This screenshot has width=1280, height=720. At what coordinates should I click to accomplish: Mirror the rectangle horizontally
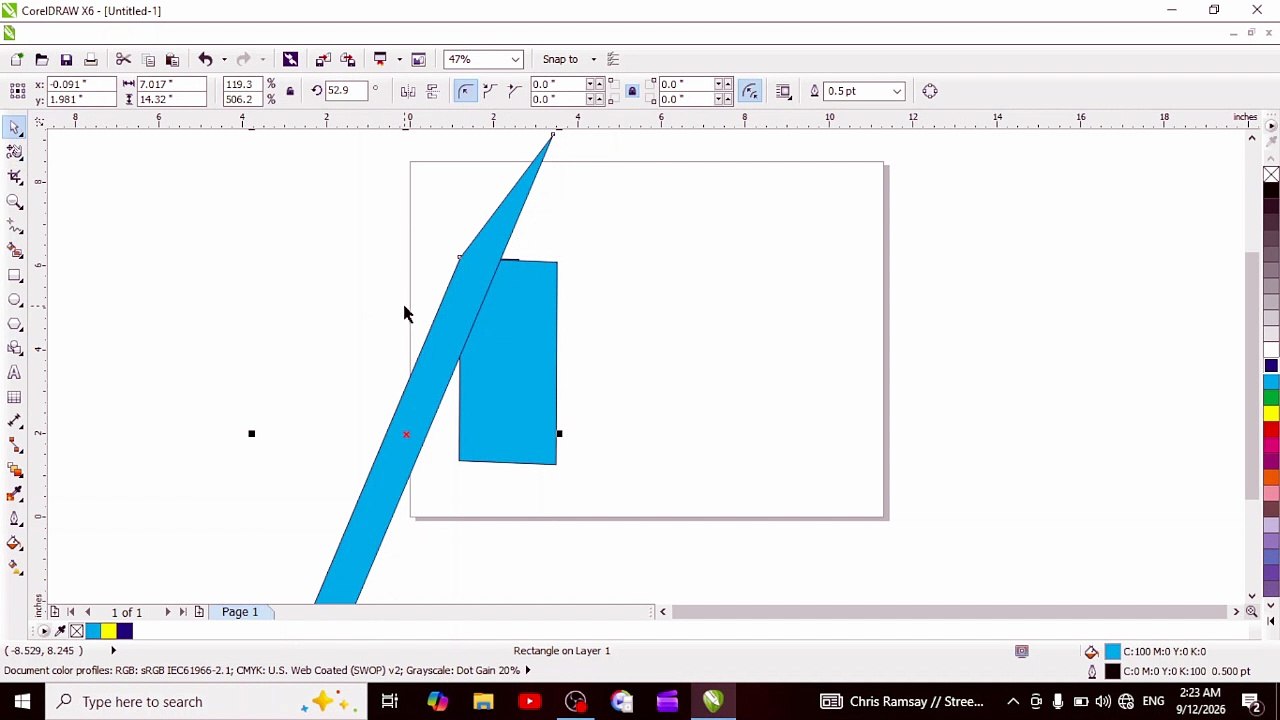tap(408, 92)
